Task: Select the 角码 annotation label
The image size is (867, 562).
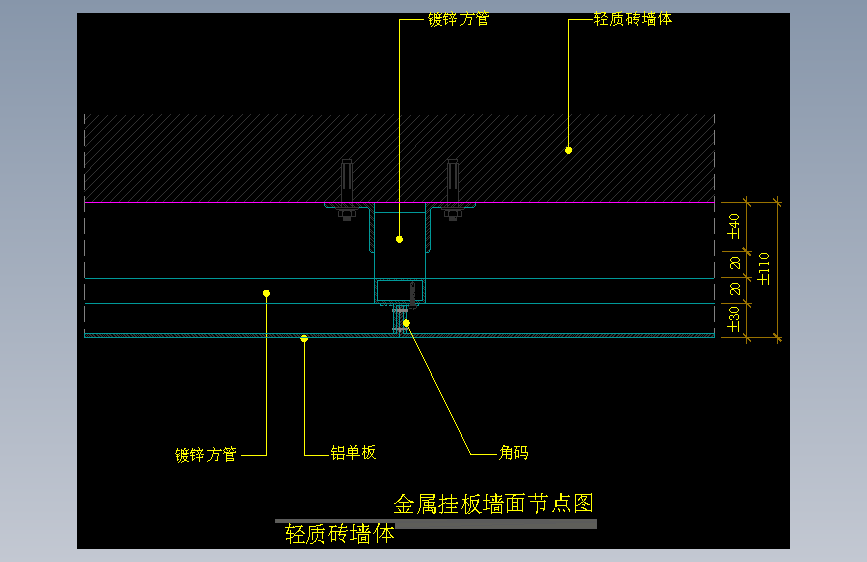Action: pos(513,452)
